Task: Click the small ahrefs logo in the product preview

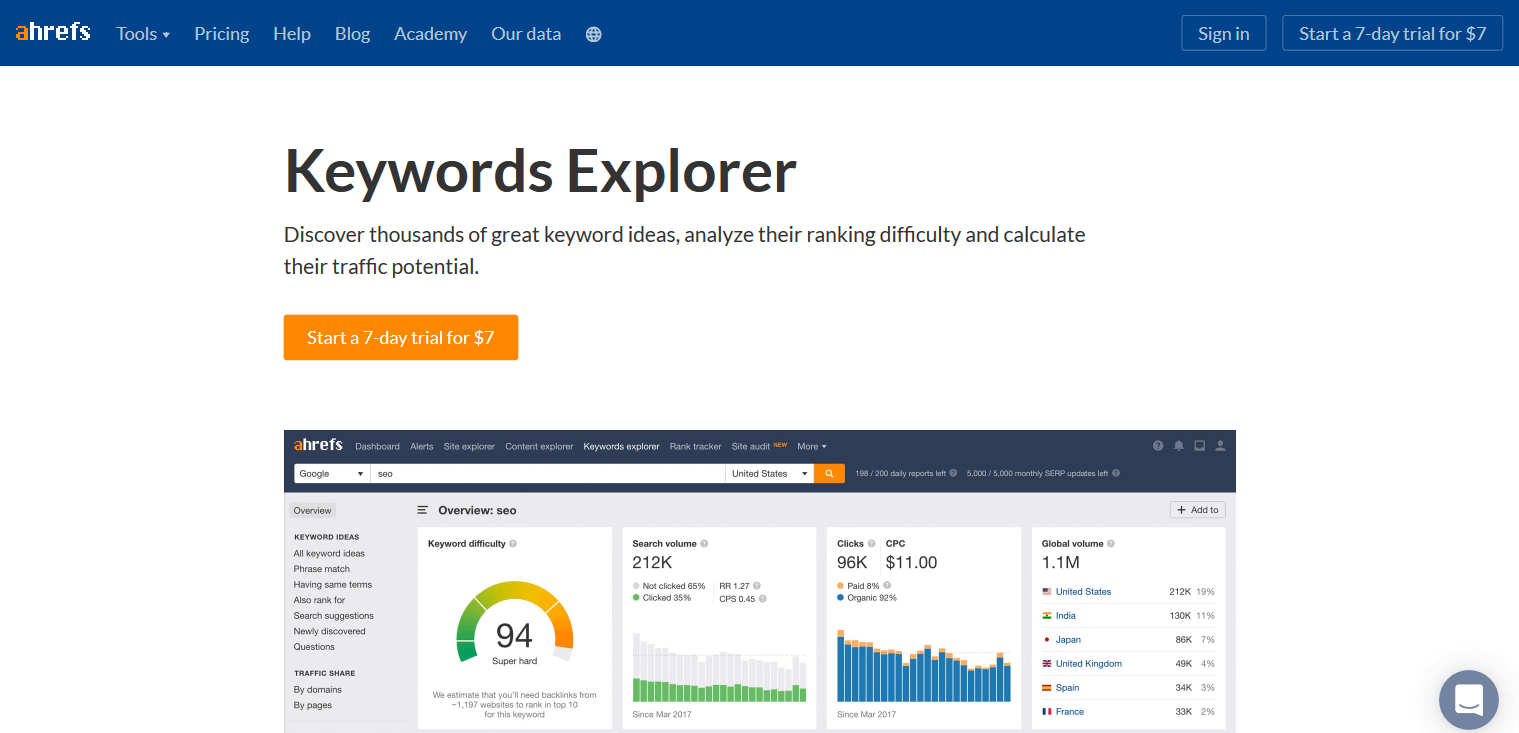Action: click(x=318, y=445)
